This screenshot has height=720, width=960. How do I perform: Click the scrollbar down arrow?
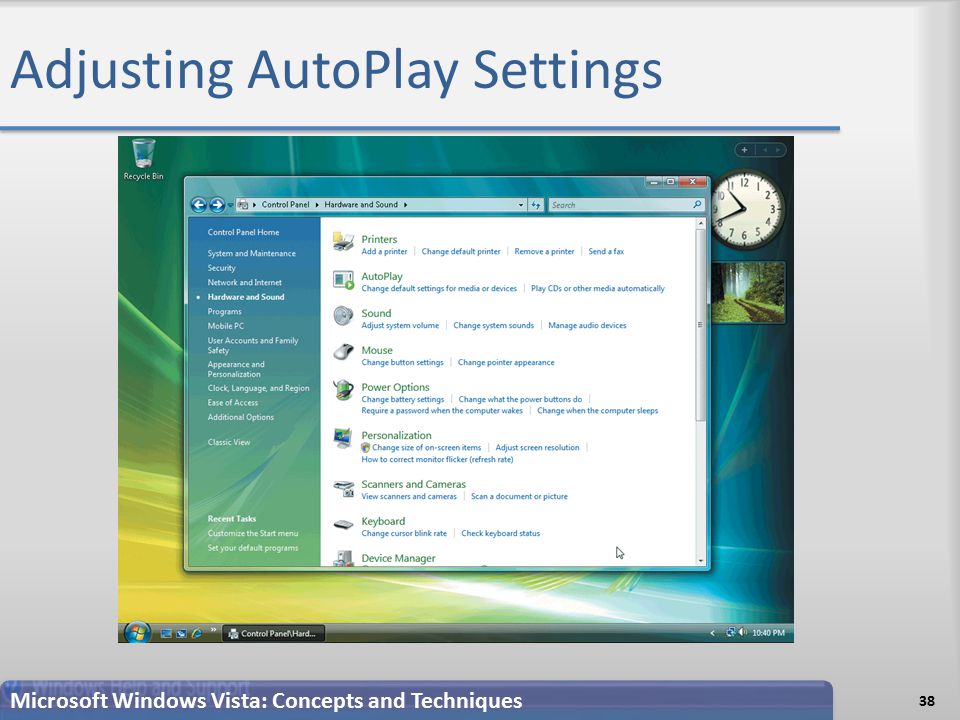(700, 560)
